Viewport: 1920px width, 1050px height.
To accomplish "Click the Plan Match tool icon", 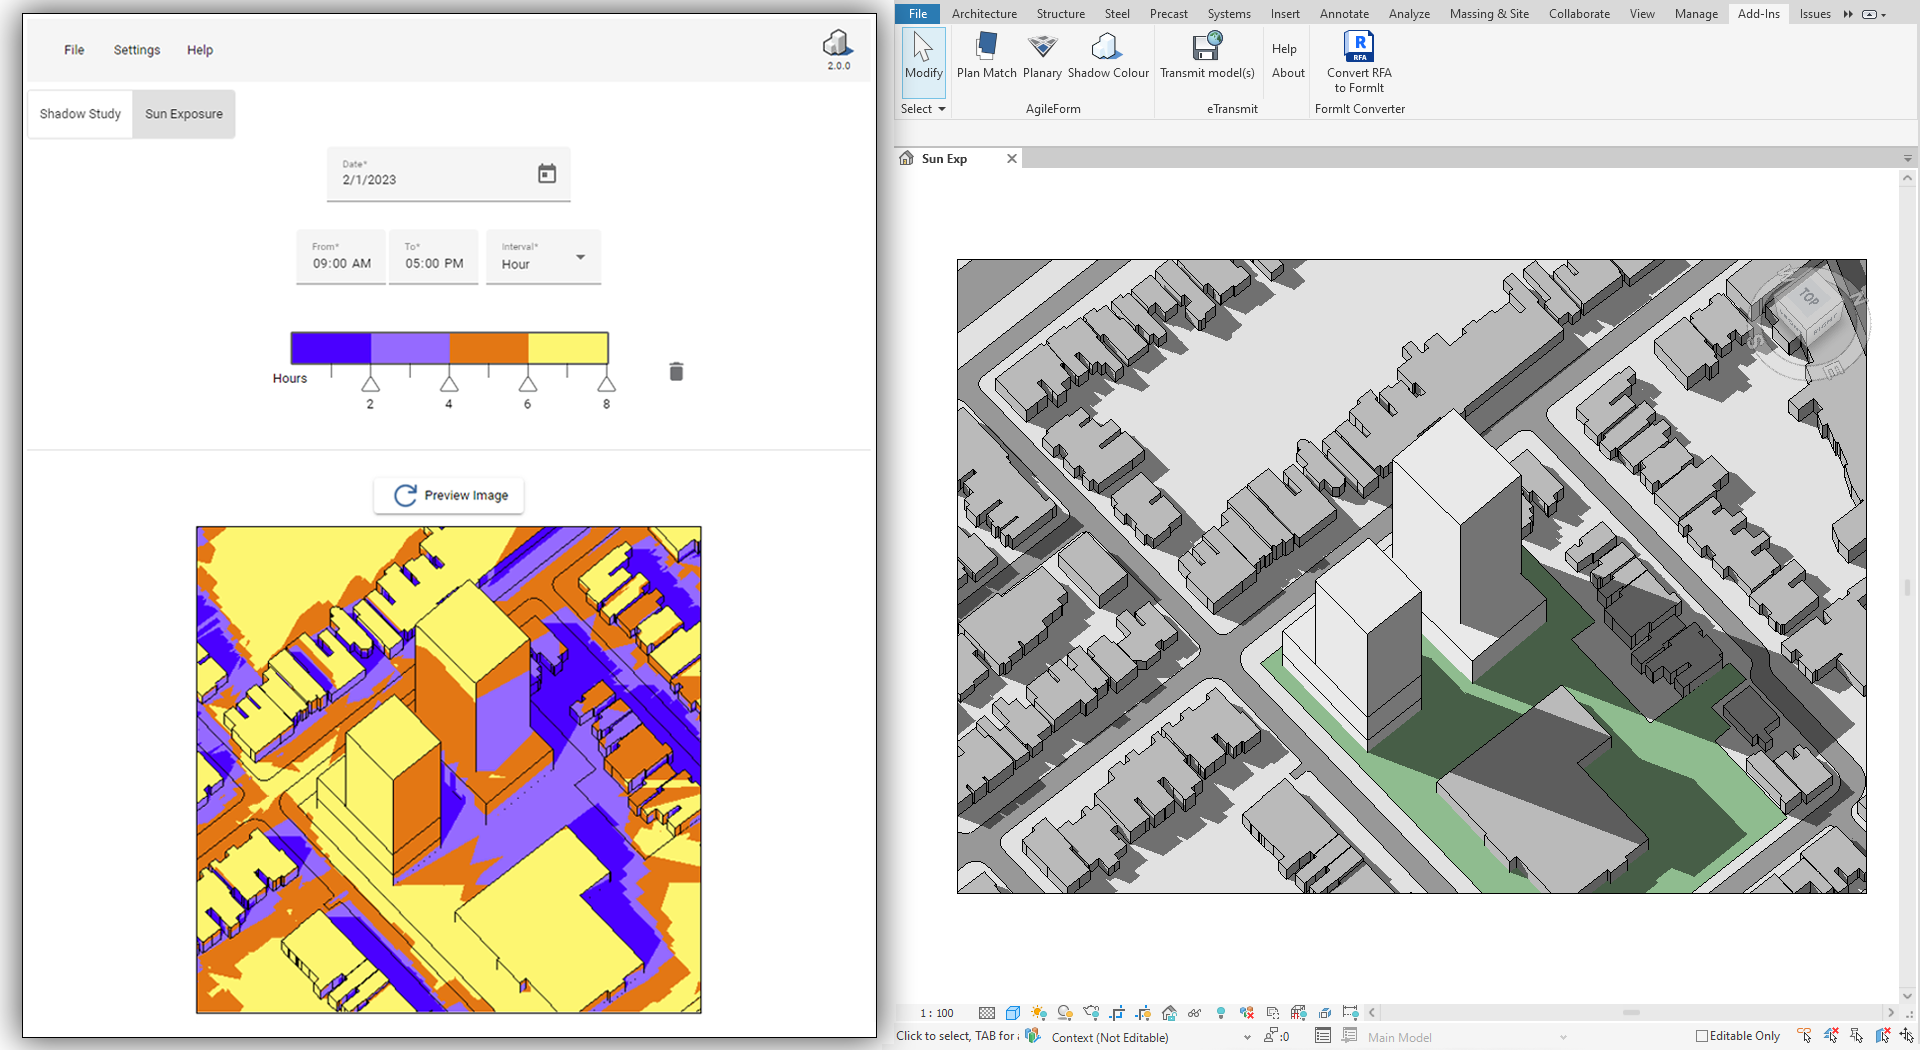I will 986,47.
